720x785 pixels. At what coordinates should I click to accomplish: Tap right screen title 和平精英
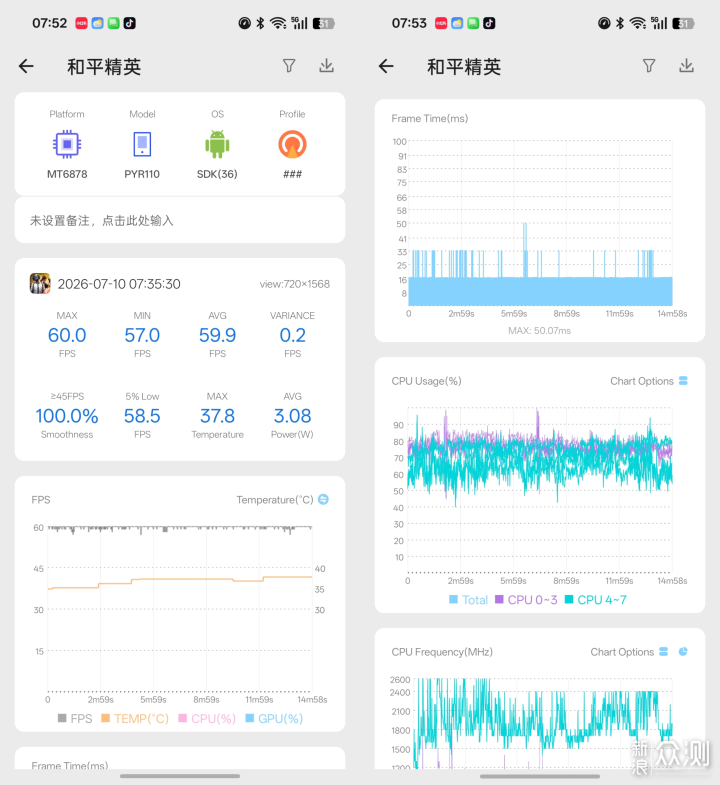464,67
